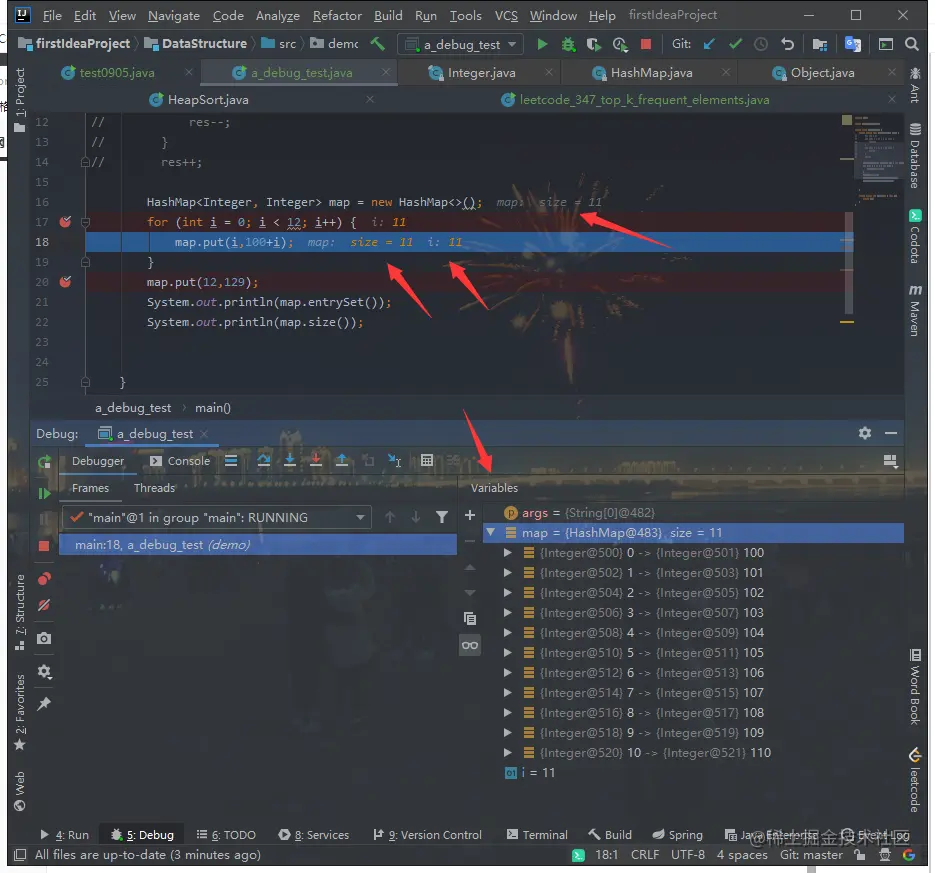Toggle the breakpoint on line 17
Screen dimensions: 935x873
point(66,222)
